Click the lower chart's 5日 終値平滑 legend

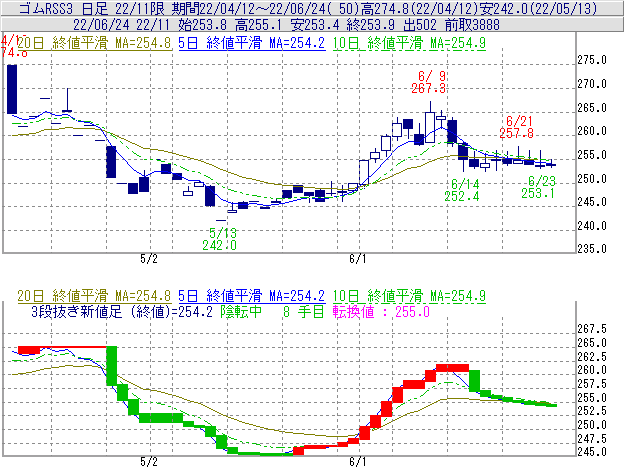point(252,296)
